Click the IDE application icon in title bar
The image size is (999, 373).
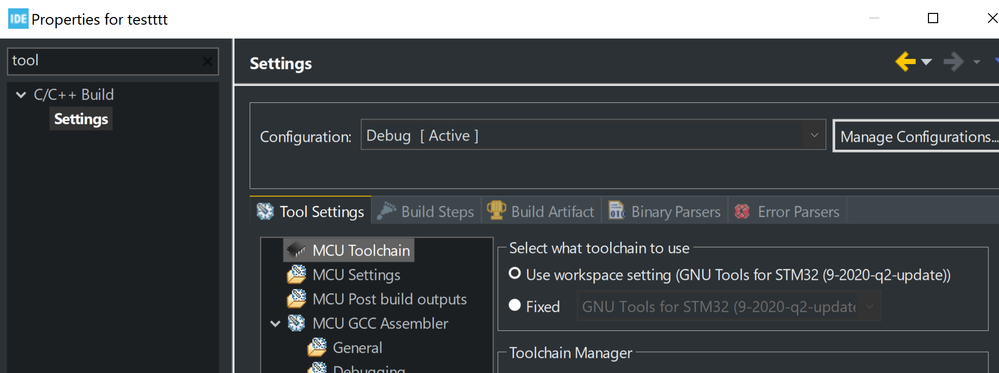pos(18,19)
